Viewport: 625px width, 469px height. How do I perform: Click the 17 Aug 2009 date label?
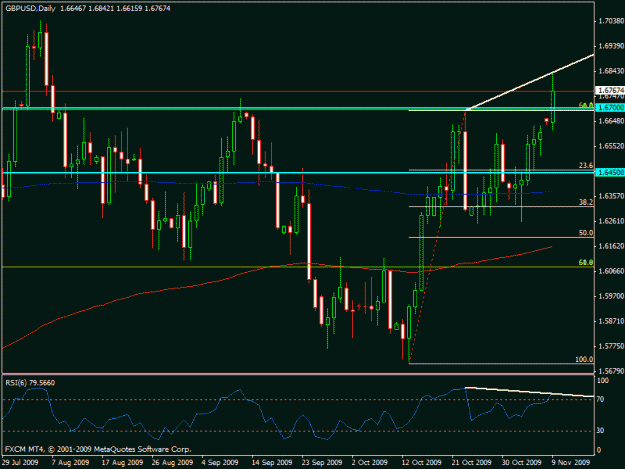pos(122,462)
